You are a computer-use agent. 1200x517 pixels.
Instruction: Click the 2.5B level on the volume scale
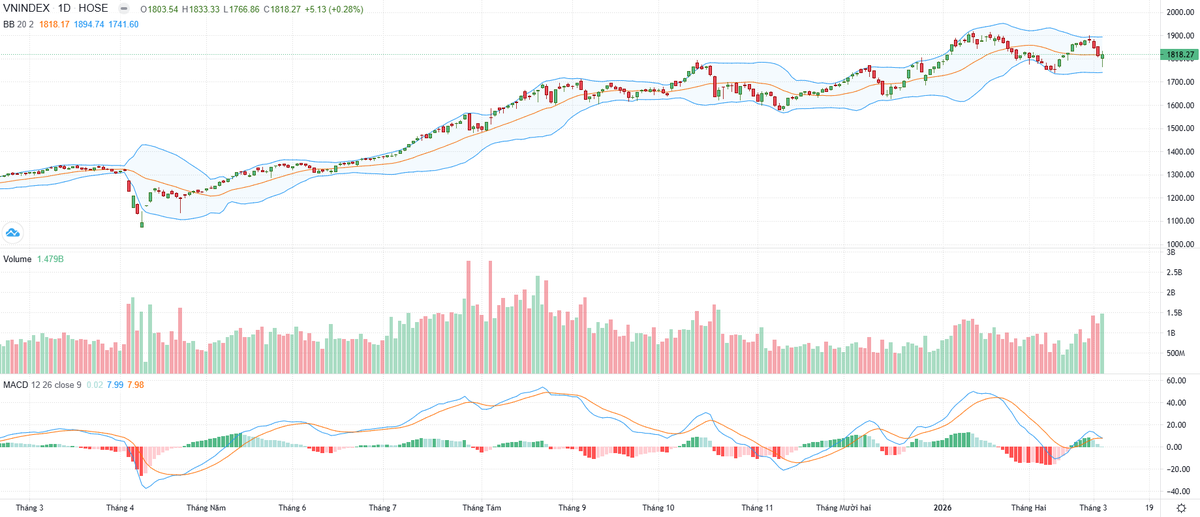(x=1173, y=272)
